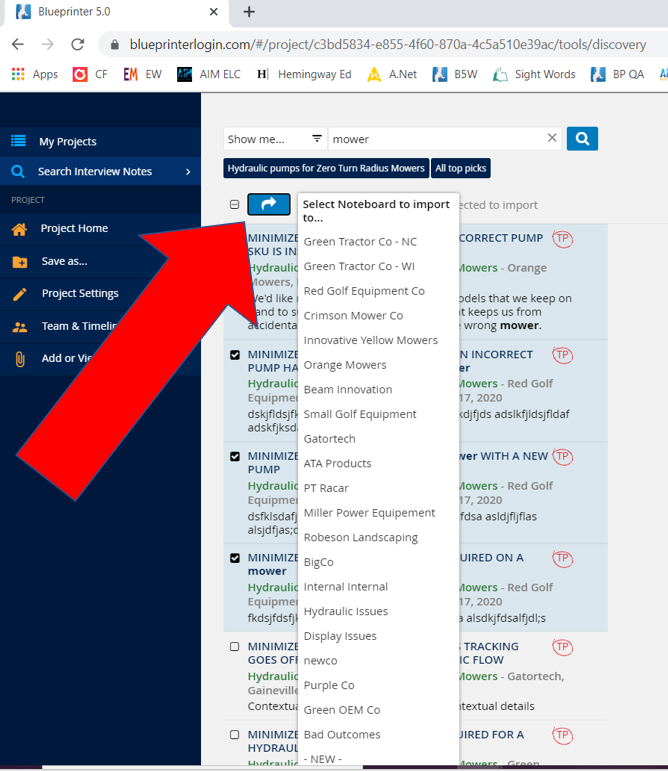Open the CF bookmark

(90, 74)
